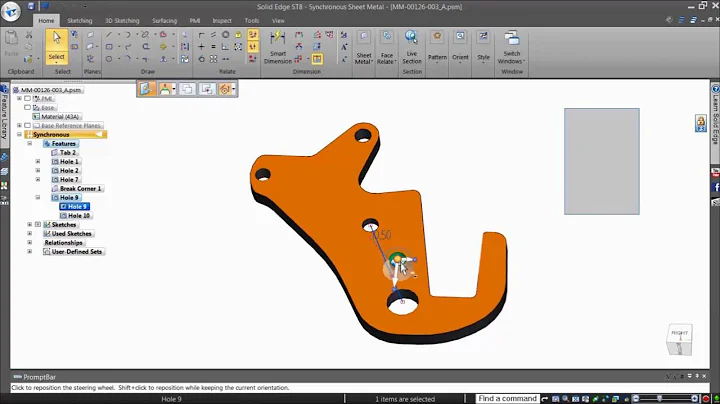Image resolution: width=720 pixels, height=404 pixels.
Task: Click the Smart Dimension tool
Action: point(278,47)
